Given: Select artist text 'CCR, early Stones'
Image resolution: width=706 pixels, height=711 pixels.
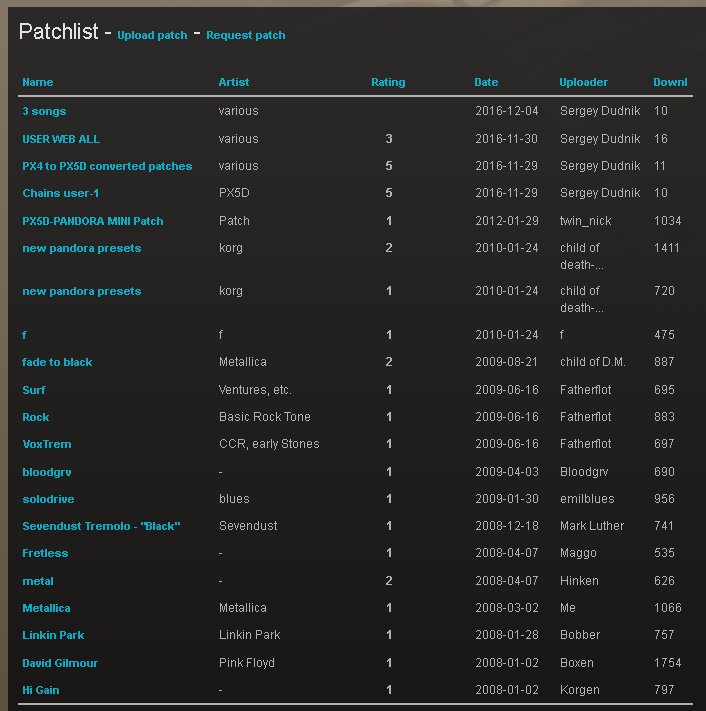Looking at the screenshot, I should 269,444.
